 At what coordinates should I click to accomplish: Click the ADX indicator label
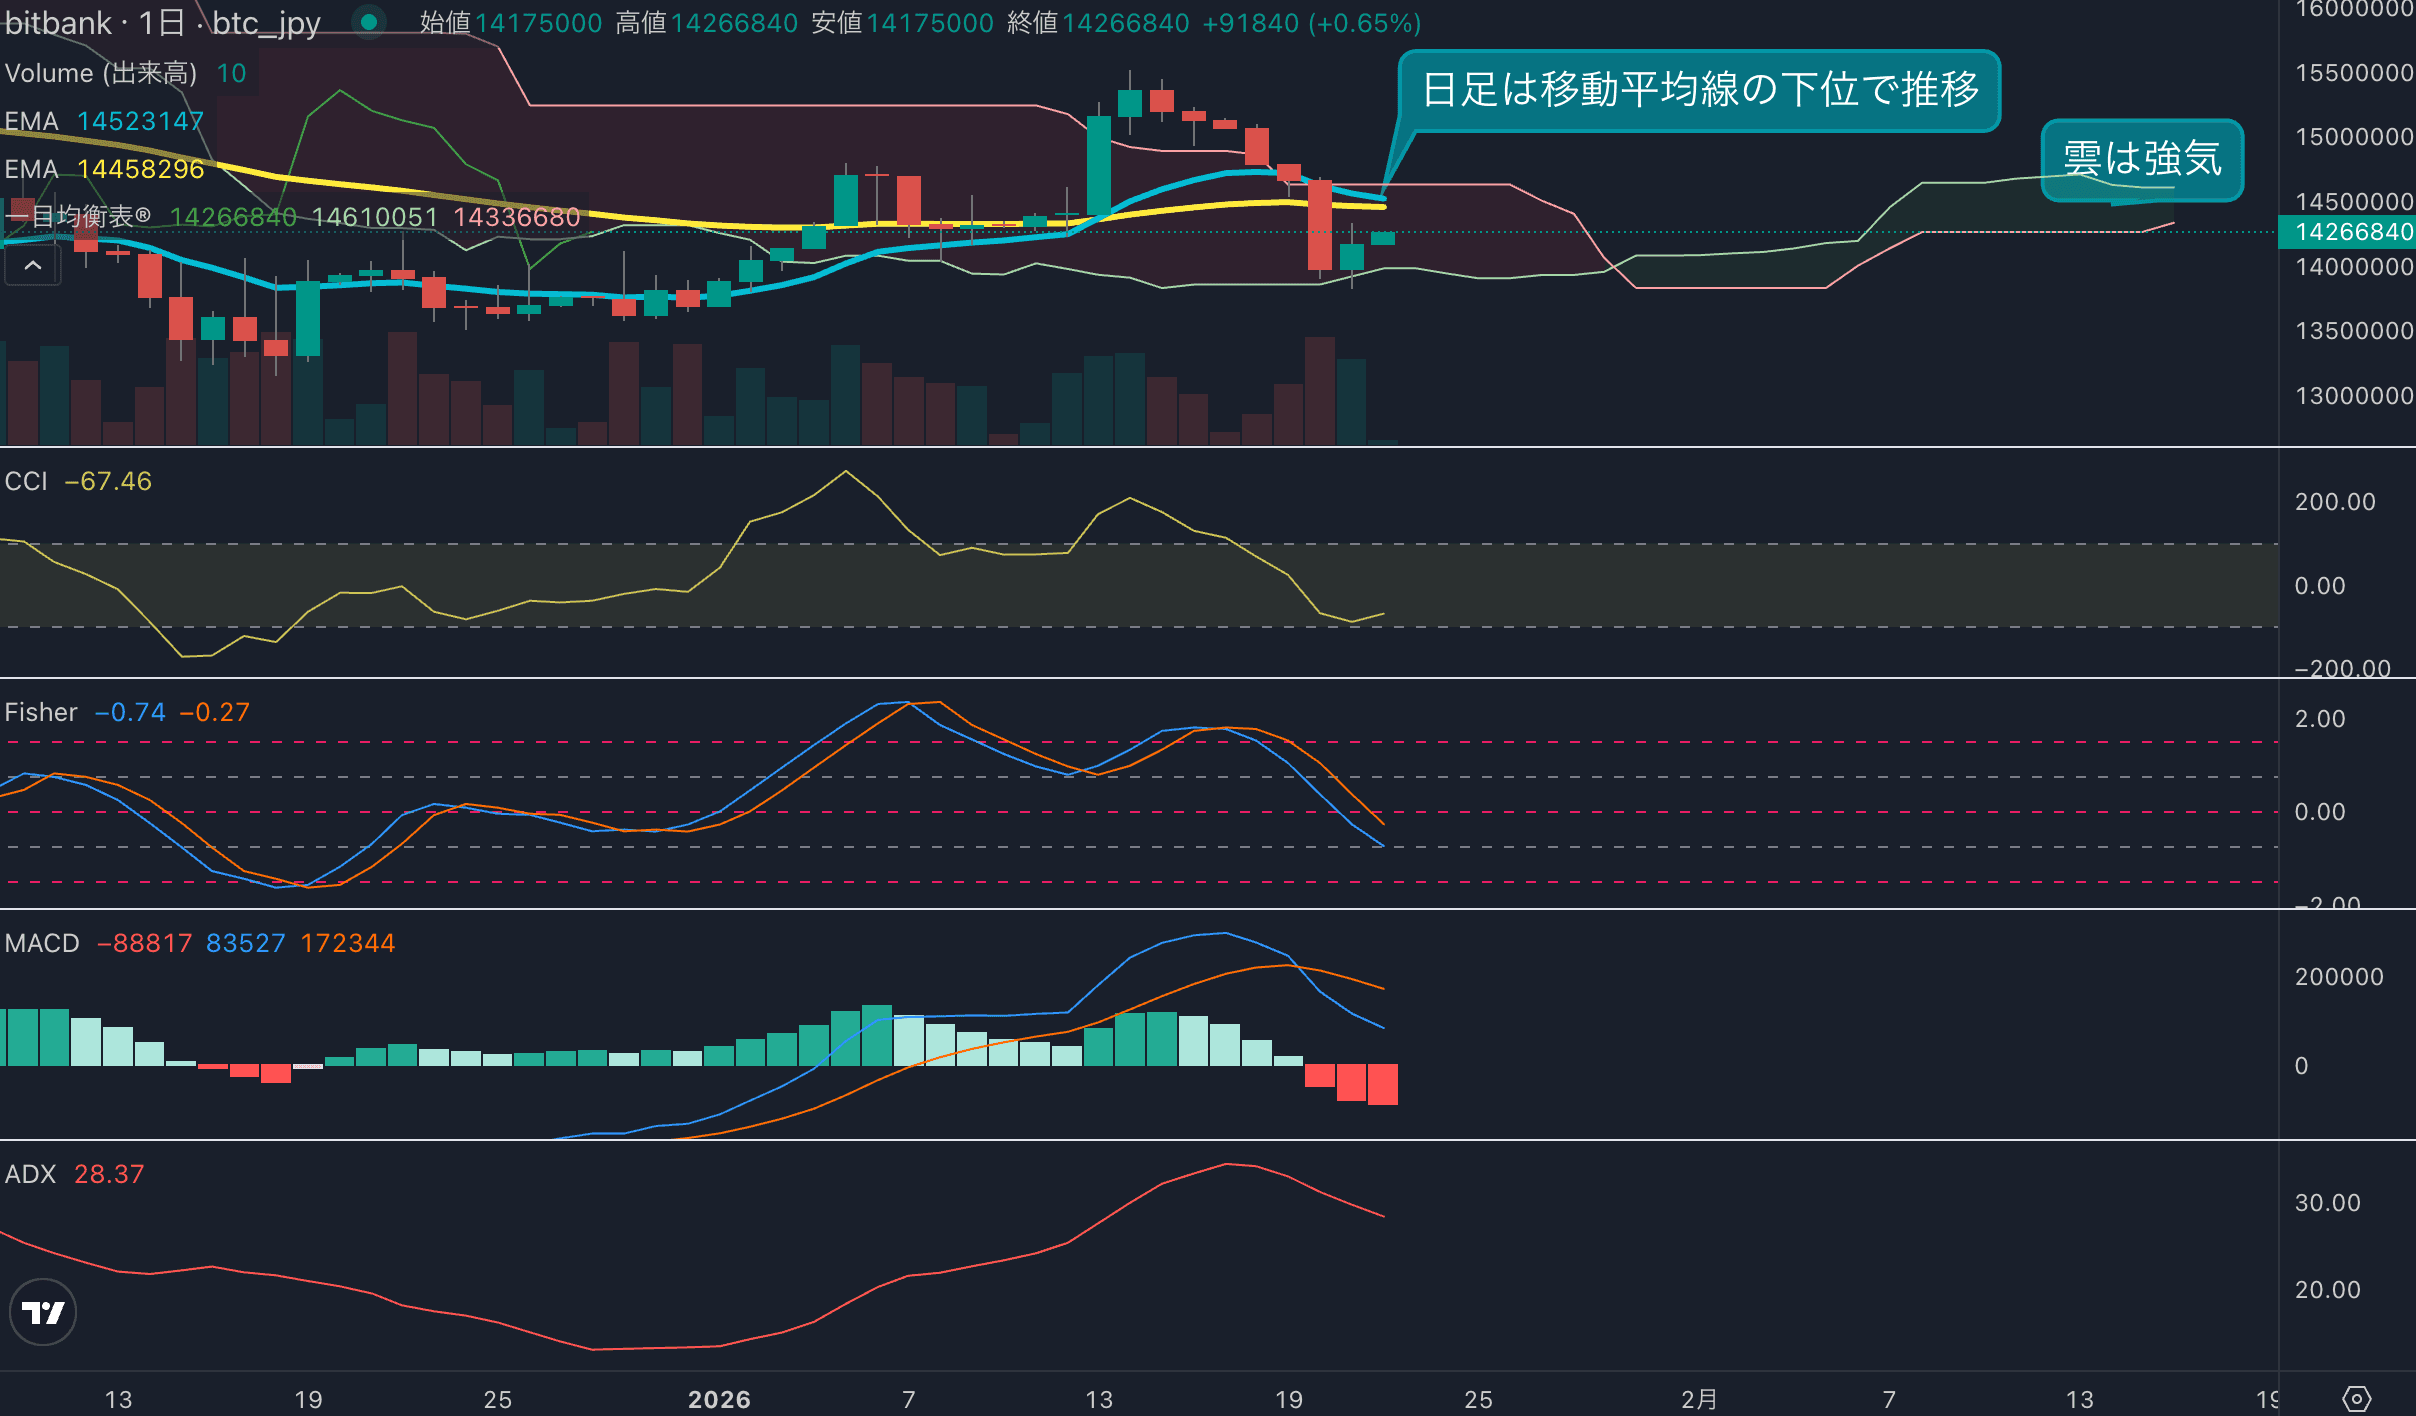pyautogui.click(x=30, y=1174)
